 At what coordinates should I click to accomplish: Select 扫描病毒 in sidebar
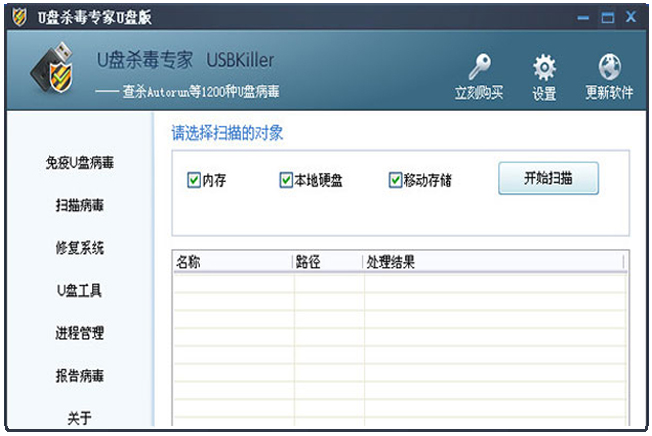click(80, 205)
